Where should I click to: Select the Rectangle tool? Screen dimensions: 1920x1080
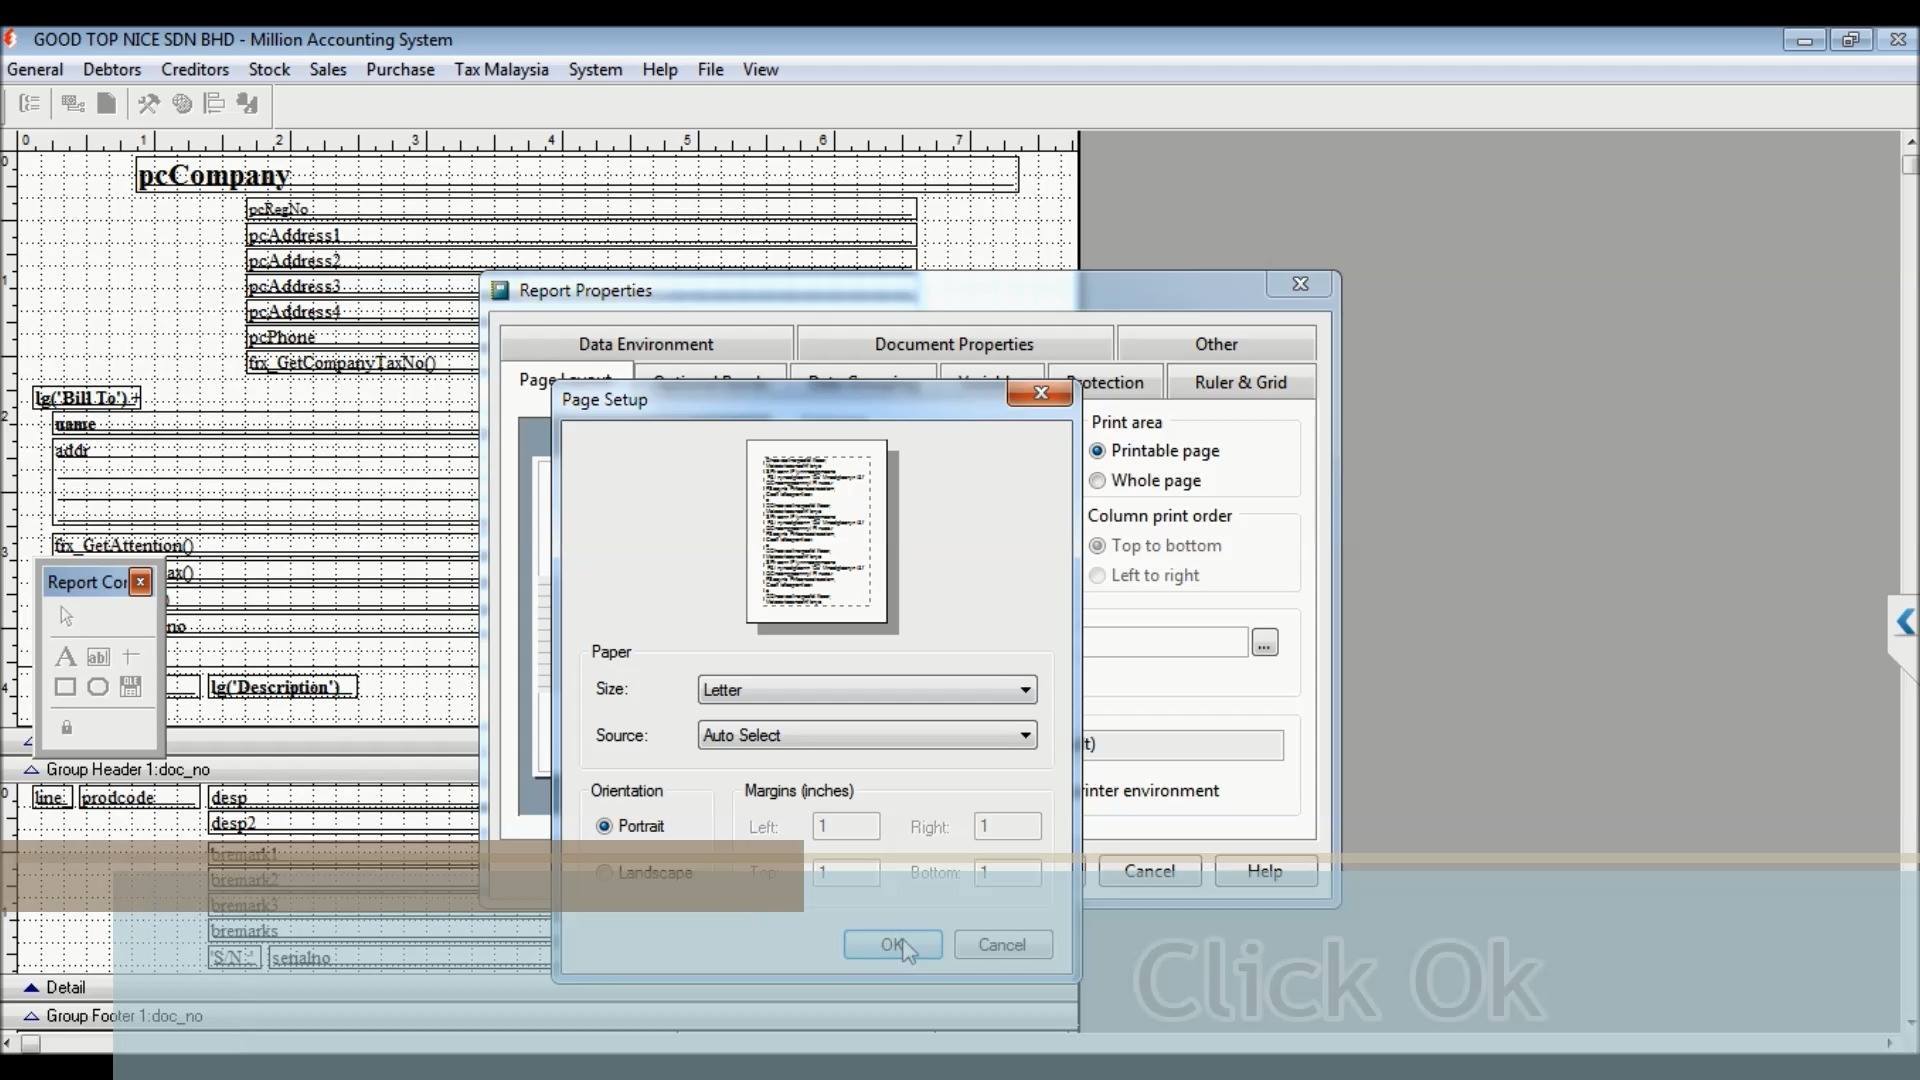coord(65,687)
